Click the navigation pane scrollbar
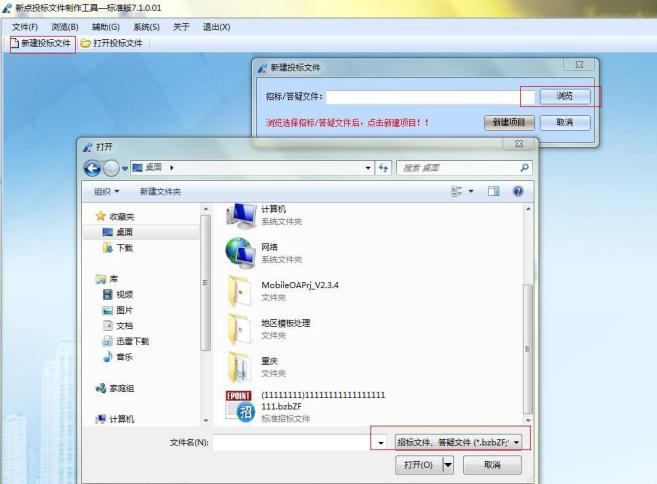Viewport: 657px width, 484px height. (205, 282)
